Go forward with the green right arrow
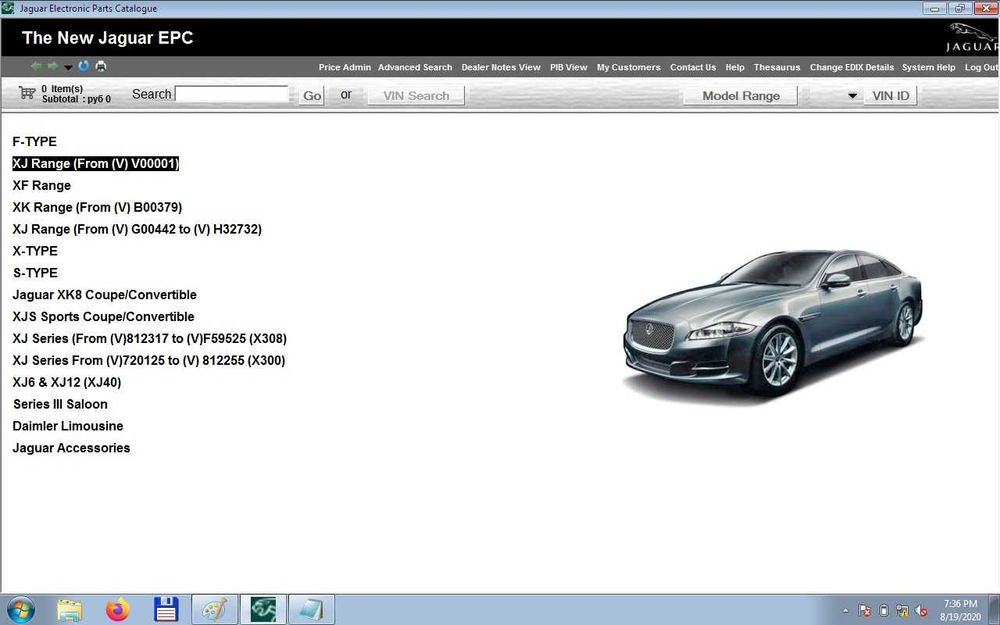This screenshot has width=1000, height=625. click(x=53, y=66)
